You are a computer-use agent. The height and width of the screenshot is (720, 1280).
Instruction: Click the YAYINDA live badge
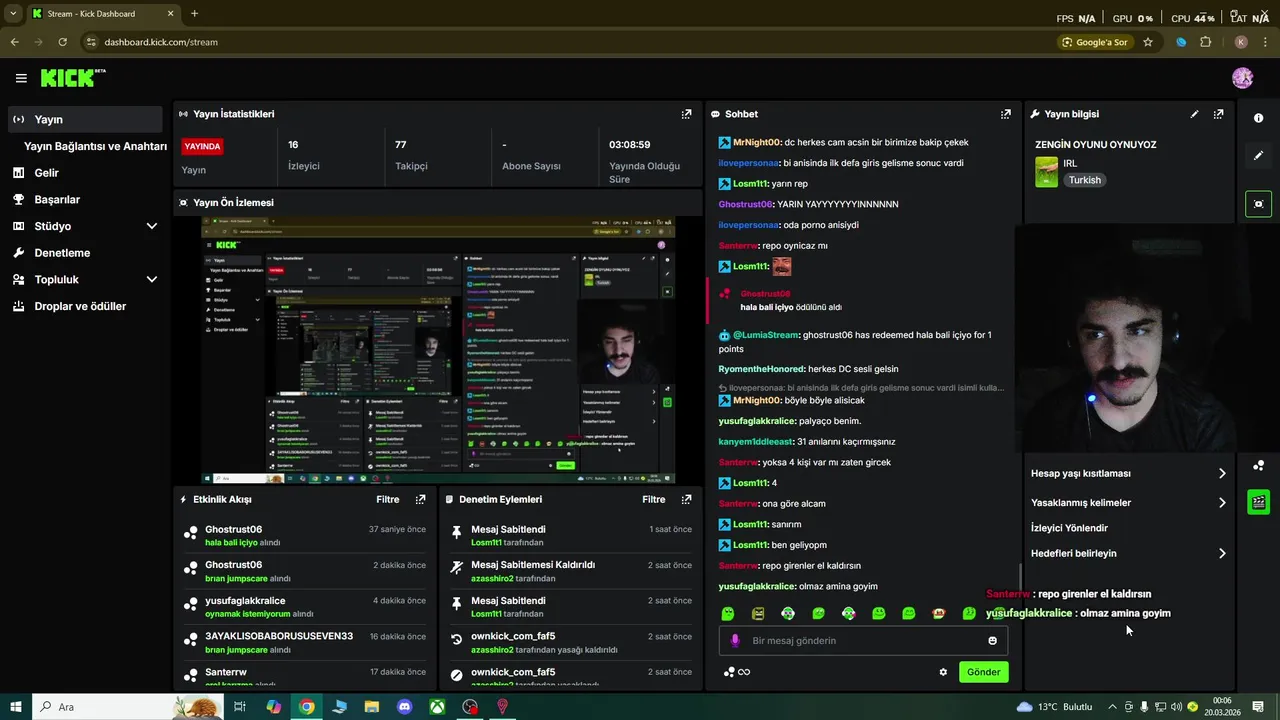point(202,146)
